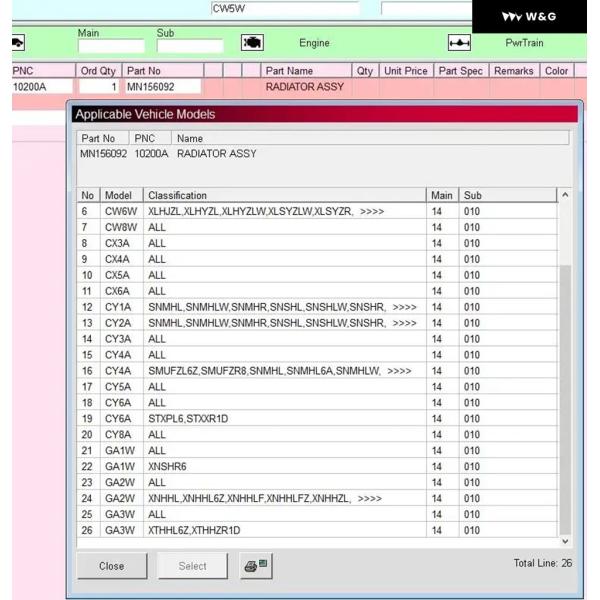Screen dimensions: 600x600
Task: Select row 21 GA1W with ALL classification
Action: (x=317, y=450)
